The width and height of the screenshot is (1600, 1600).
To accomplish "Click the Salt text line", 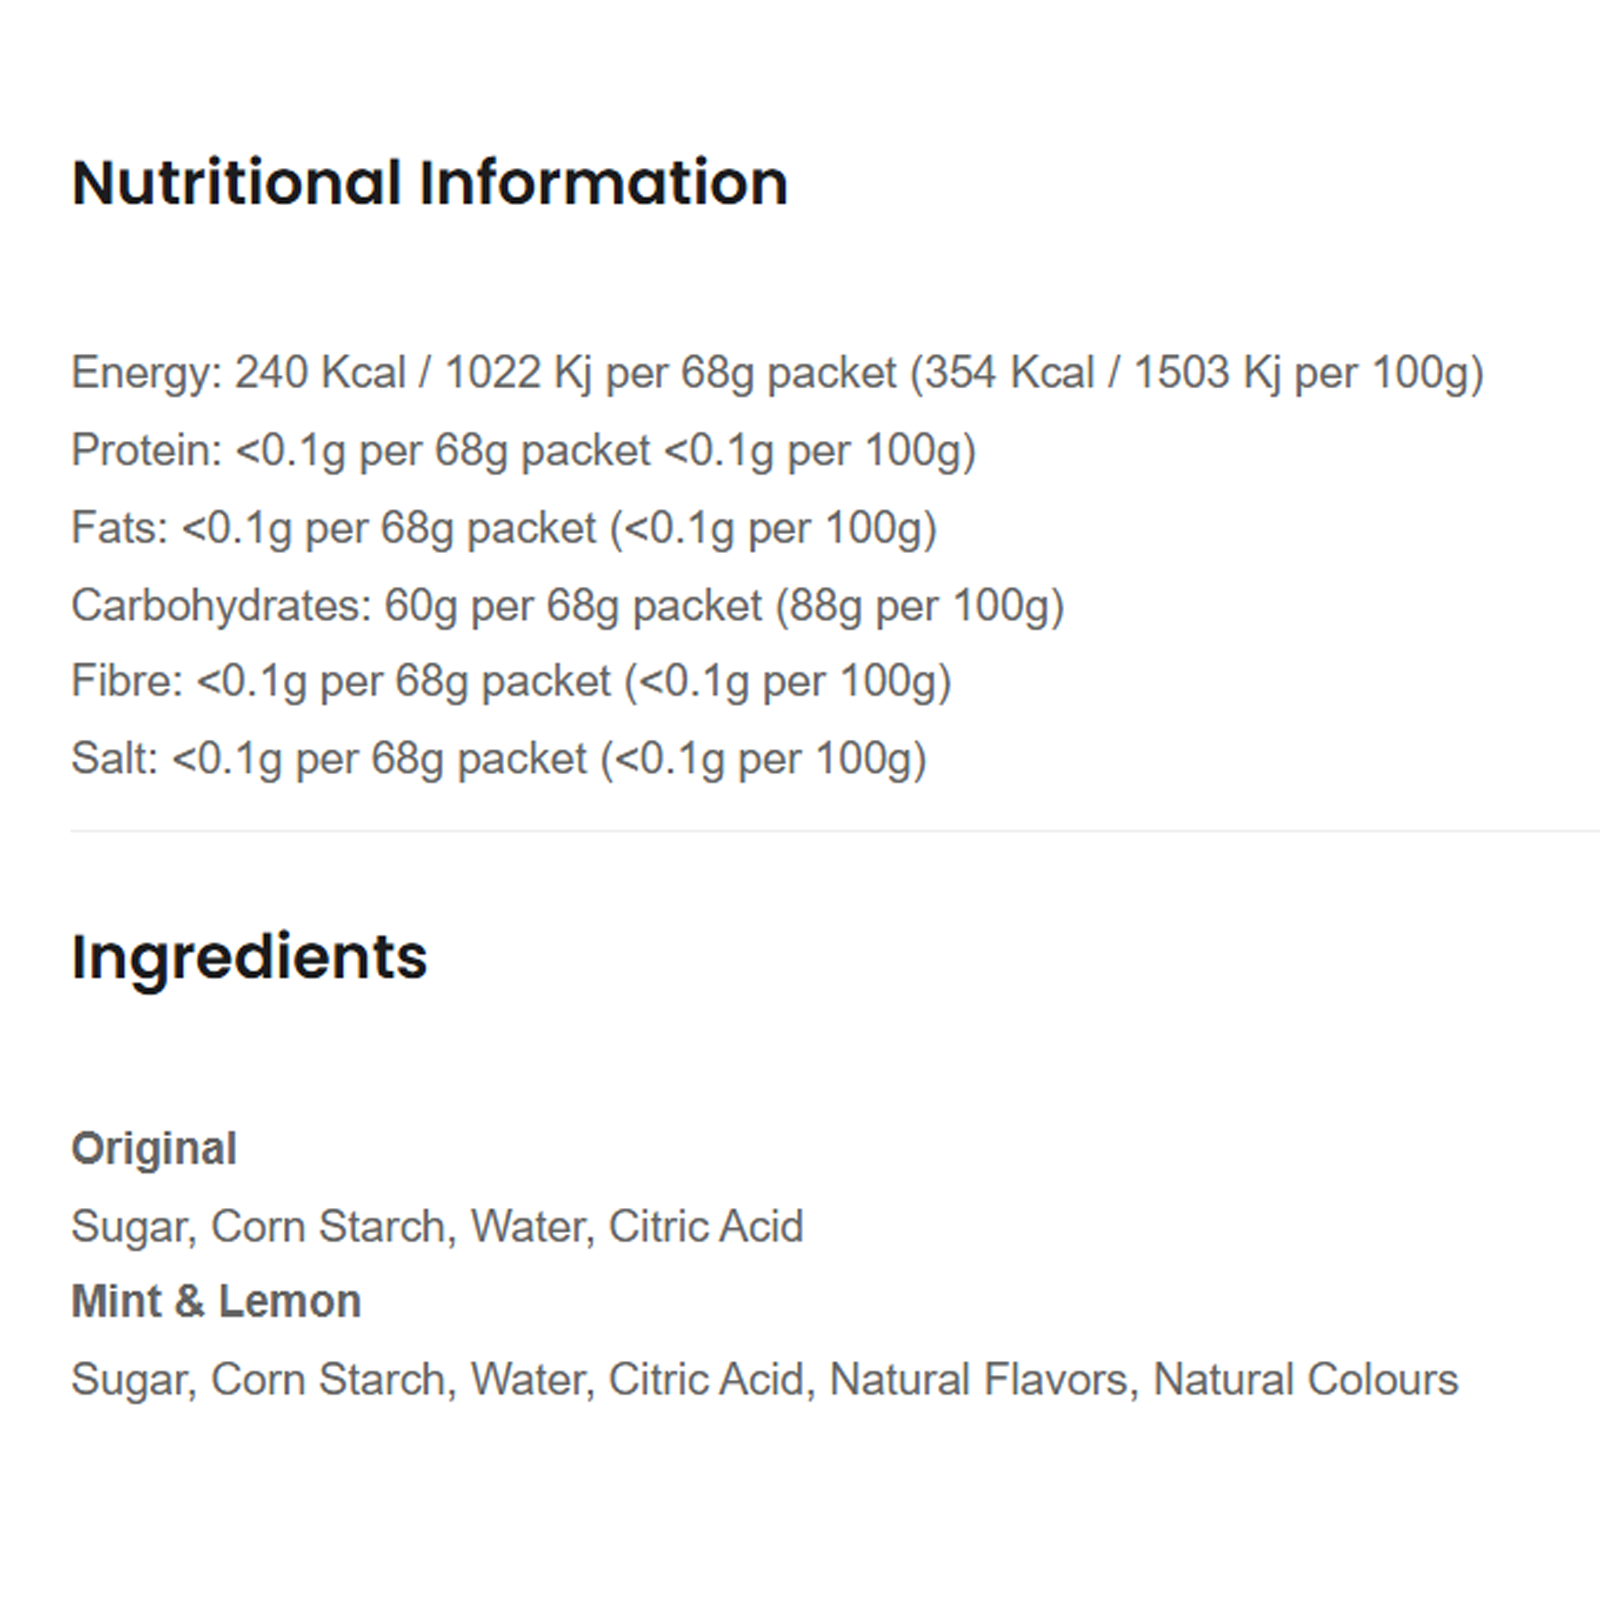I will tap(499, 759).
